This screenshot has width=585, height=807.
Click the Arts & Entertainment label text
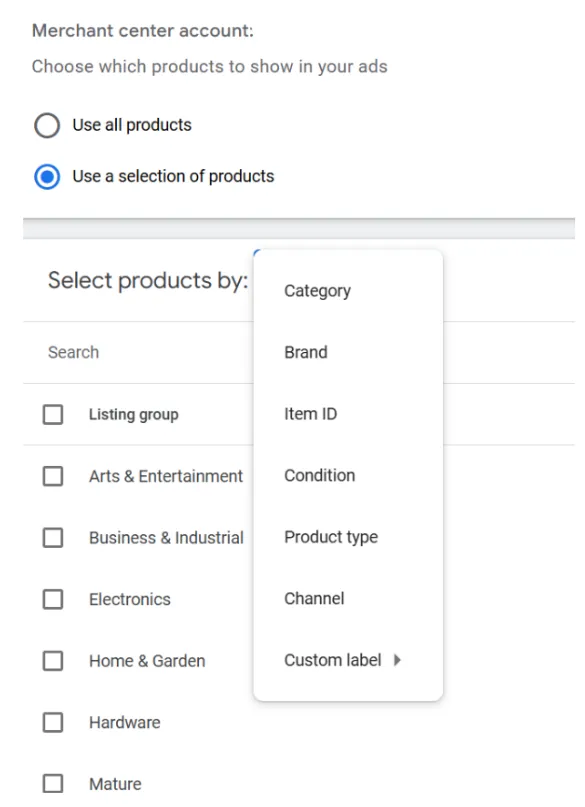166,476
